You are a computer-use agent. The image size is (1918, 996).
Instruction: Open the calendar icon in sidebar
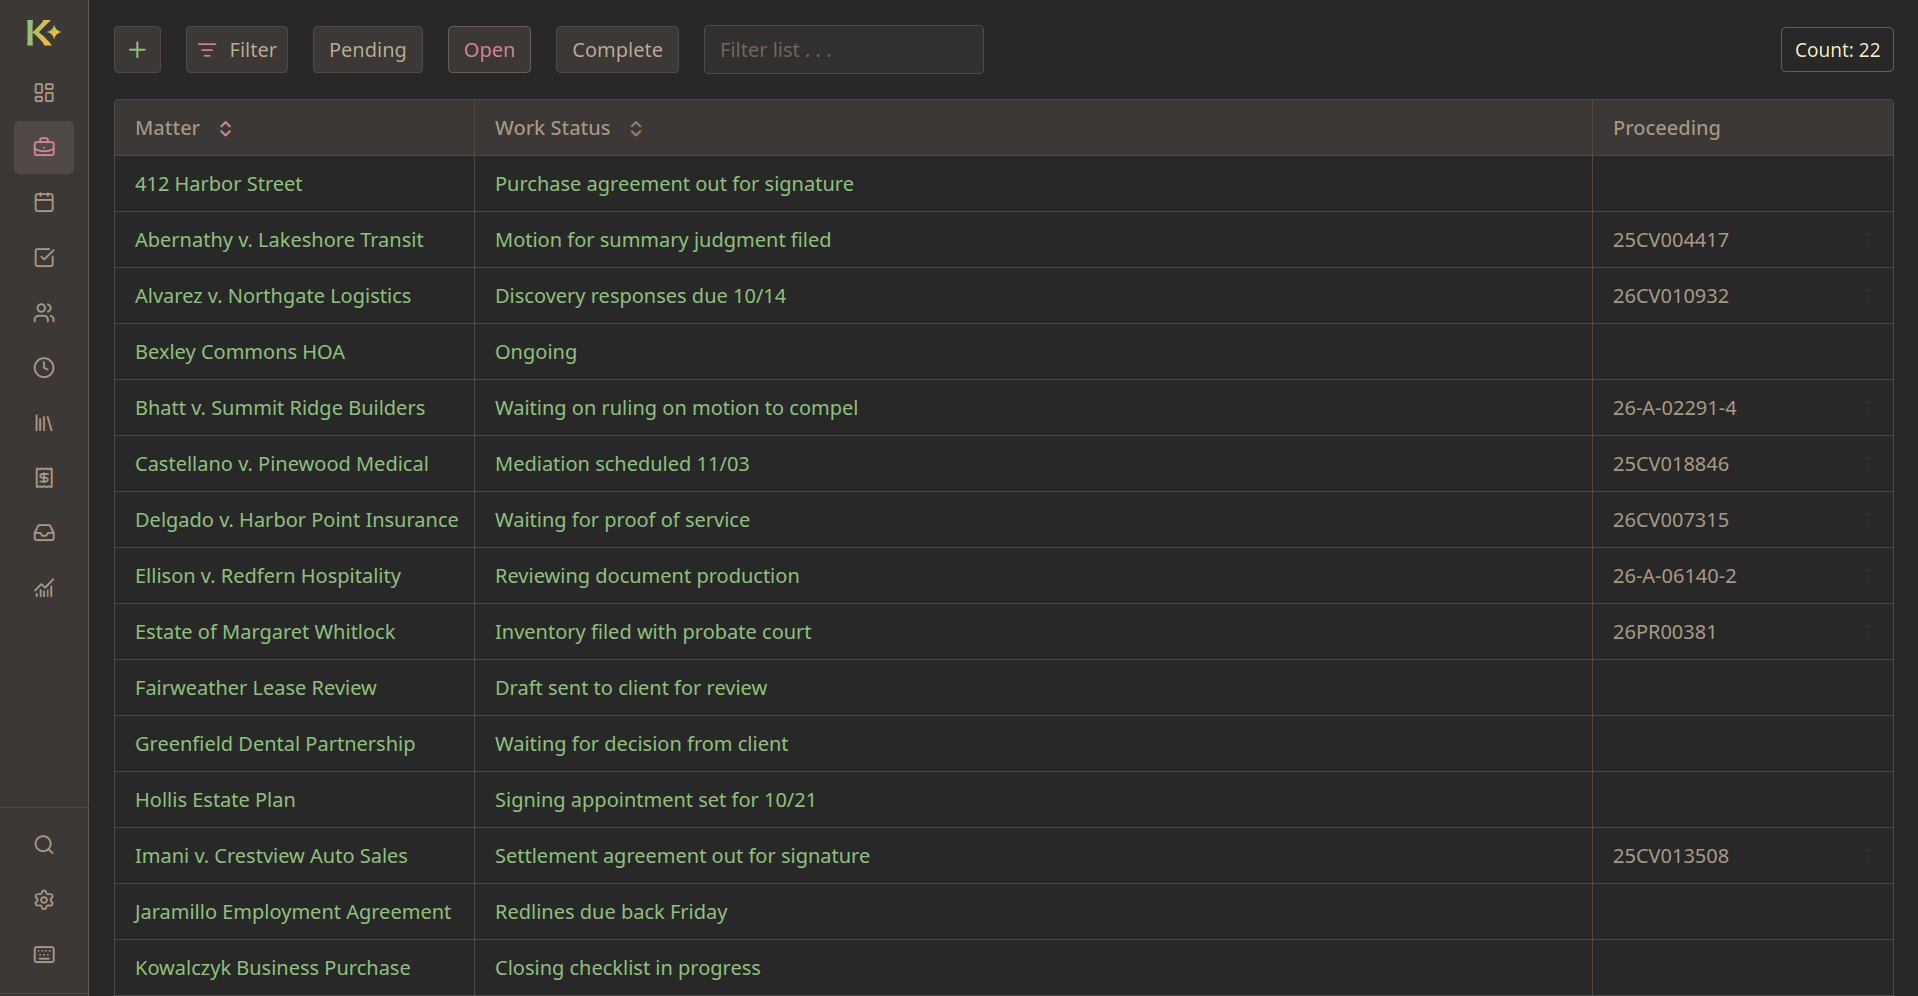[44, 203]
